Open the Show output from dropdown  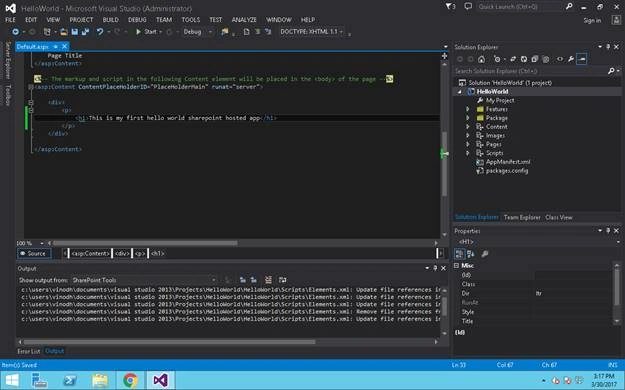pos(144,280)
